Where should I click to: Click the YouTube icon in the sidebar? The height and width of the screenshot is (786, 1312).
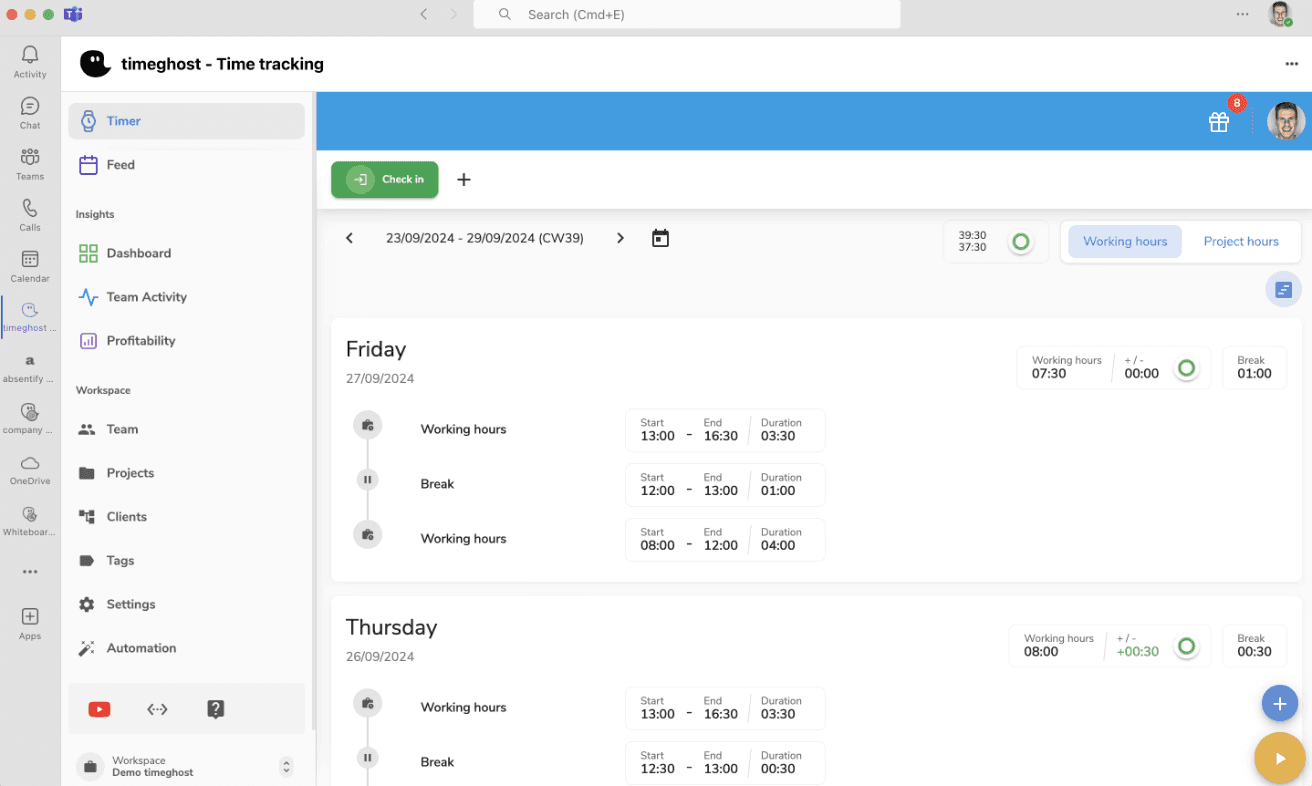[x=99, y=709]
